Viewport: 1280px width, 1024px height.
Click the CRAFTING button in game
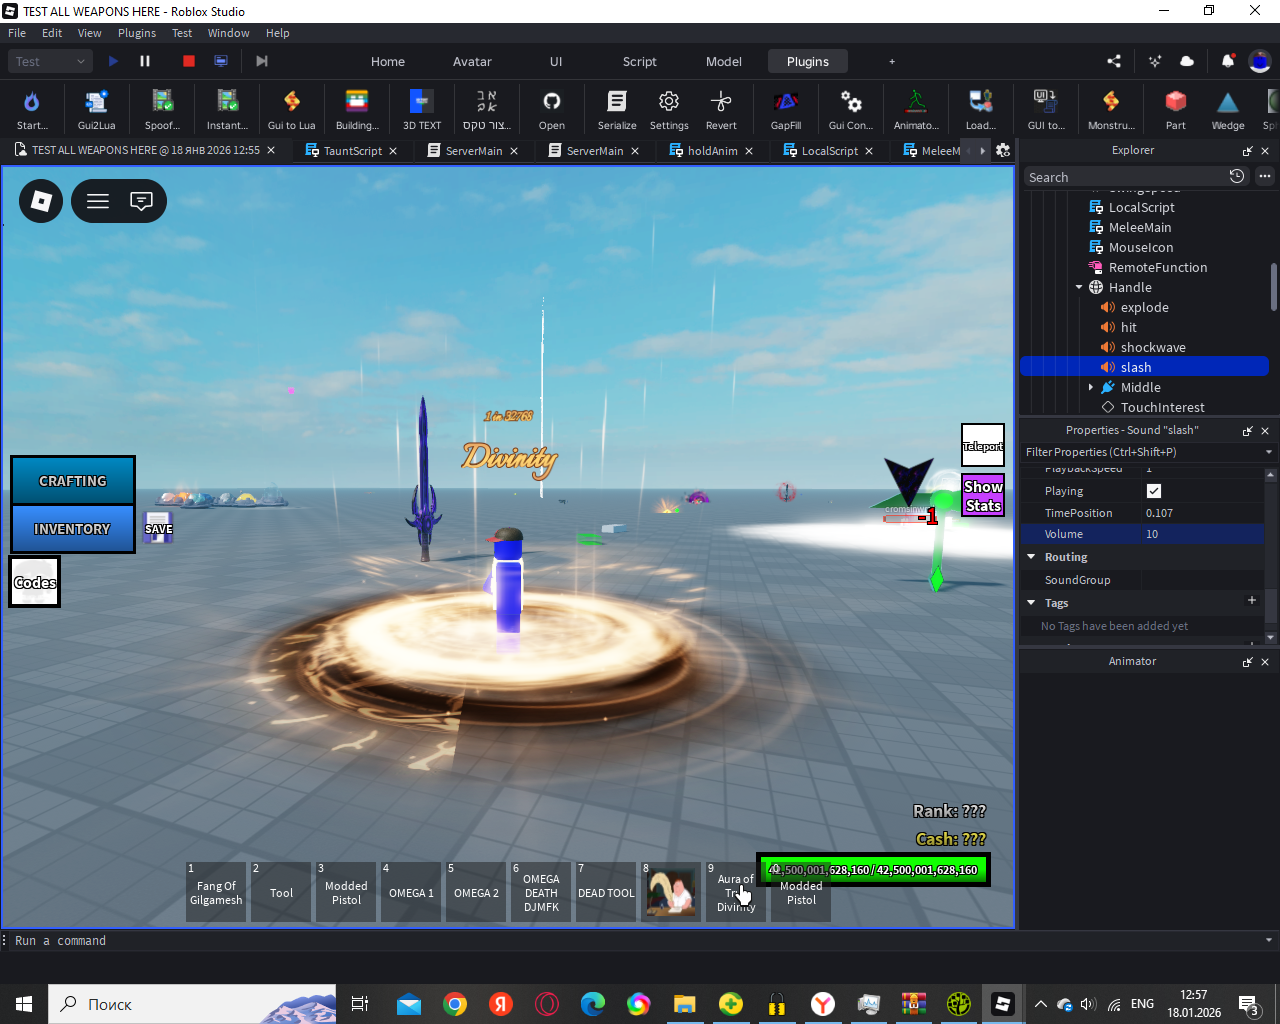point(73,481)
